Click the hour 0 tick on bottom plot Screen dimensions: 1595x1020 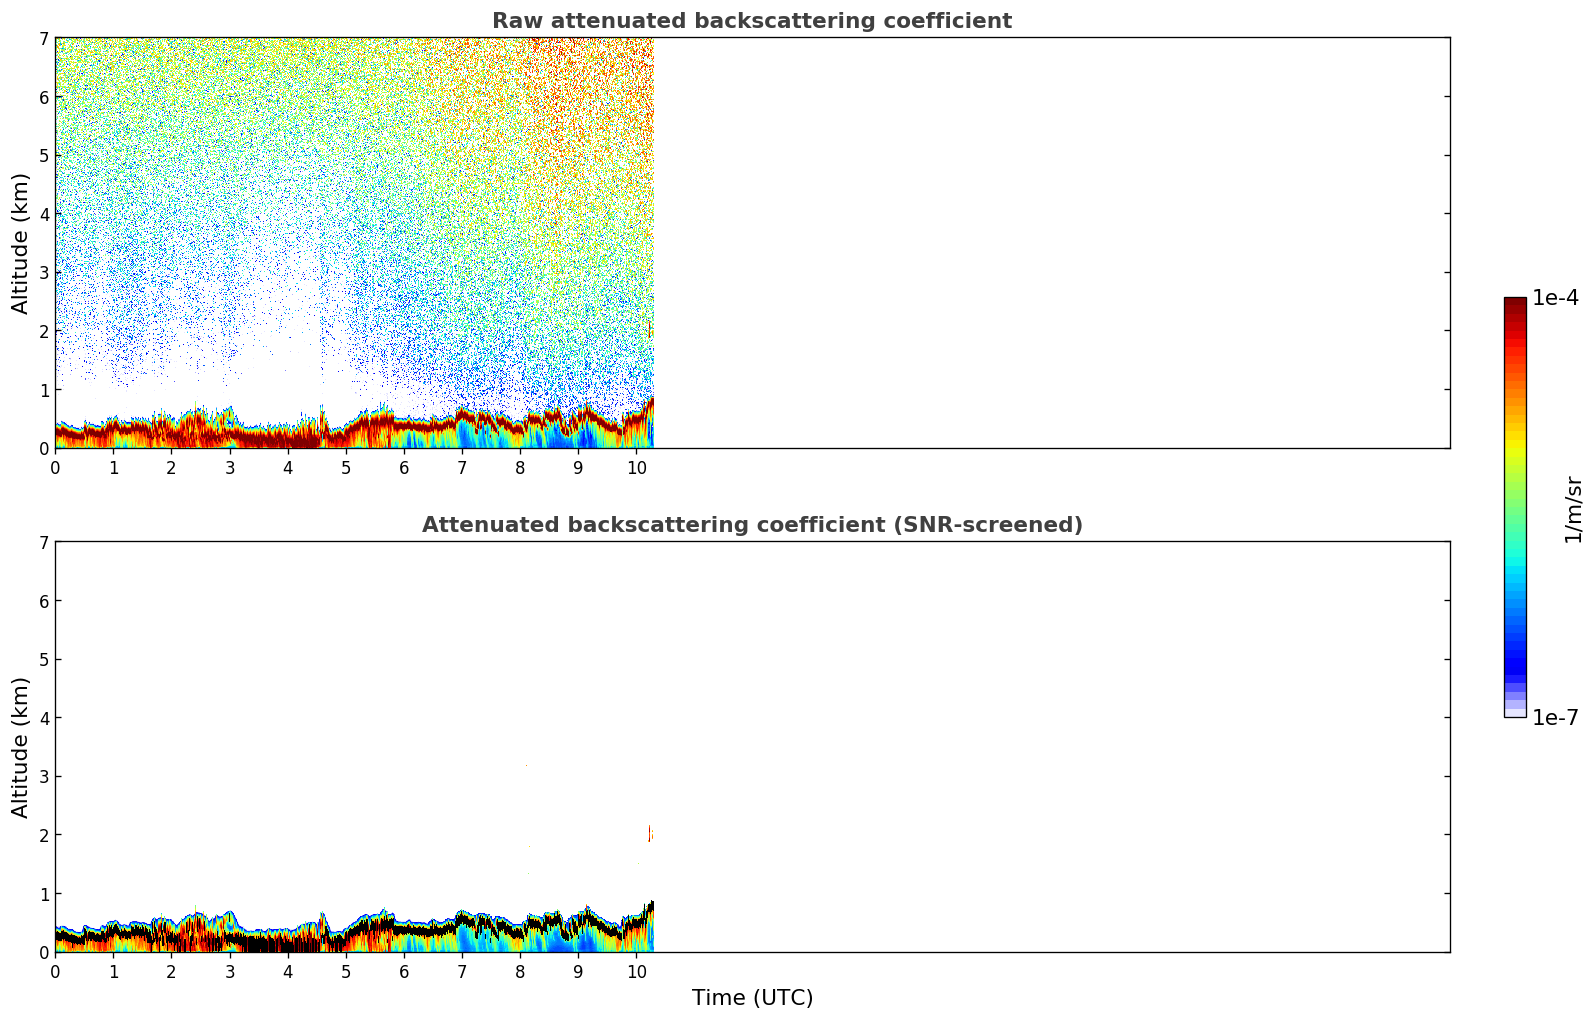[x=55, y=971]
